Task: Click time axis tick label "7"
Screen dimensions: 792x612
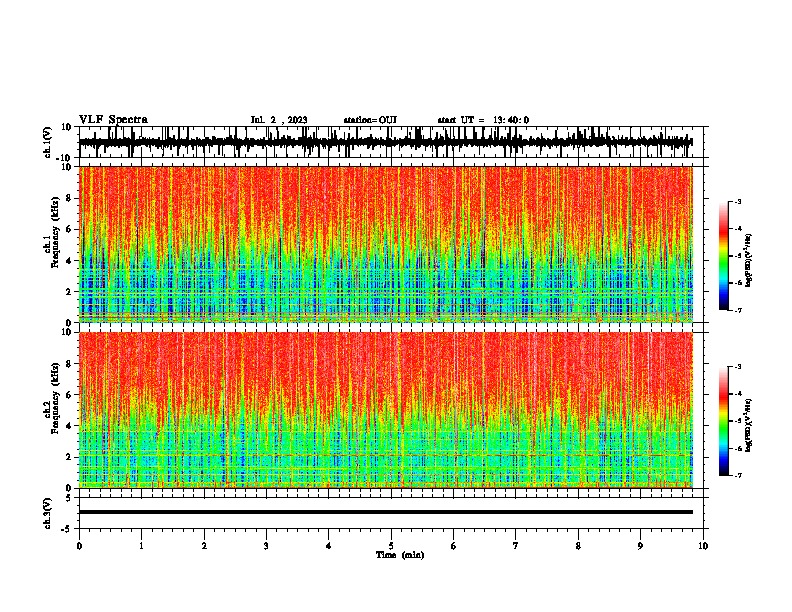Action: (516, 546)
